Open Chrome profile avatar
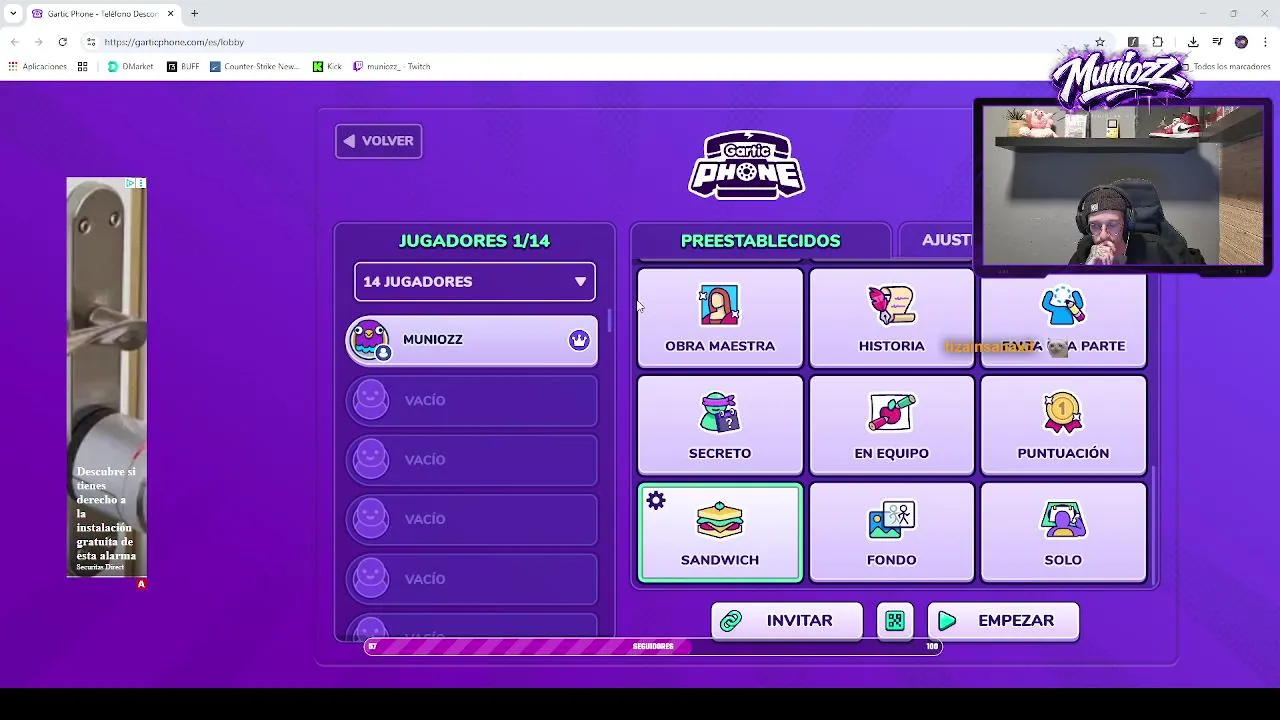This screenshot has height=720, width=1280. [1241, 42]
